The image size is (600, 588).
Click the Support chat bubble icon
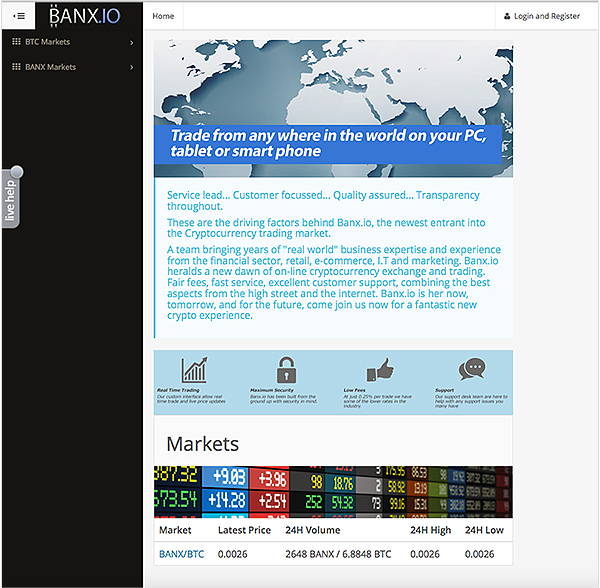click(x=472, y=368)
